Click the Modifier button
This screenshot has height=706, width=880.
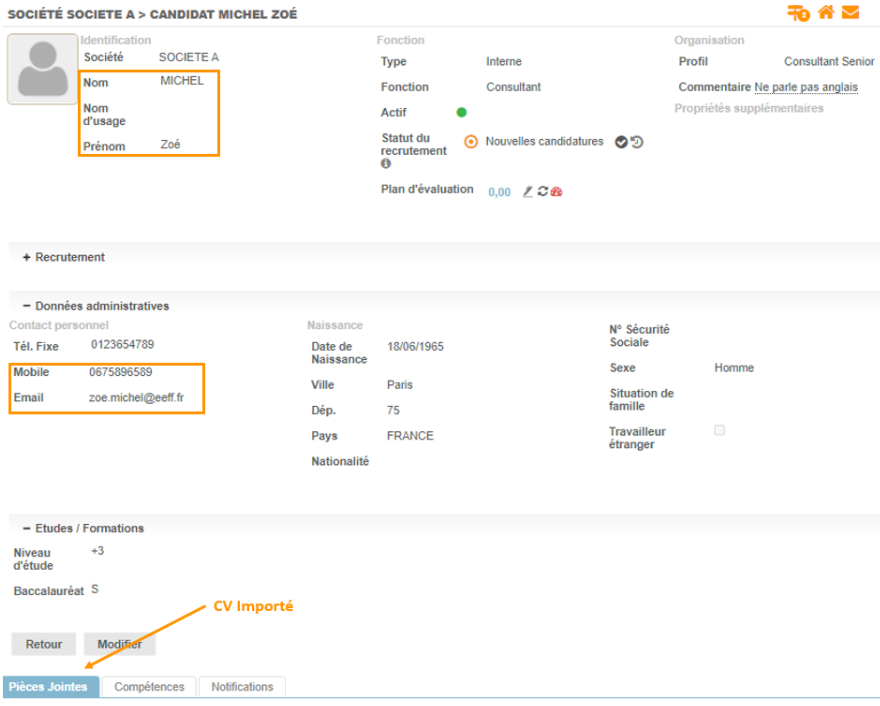(119, 644)
